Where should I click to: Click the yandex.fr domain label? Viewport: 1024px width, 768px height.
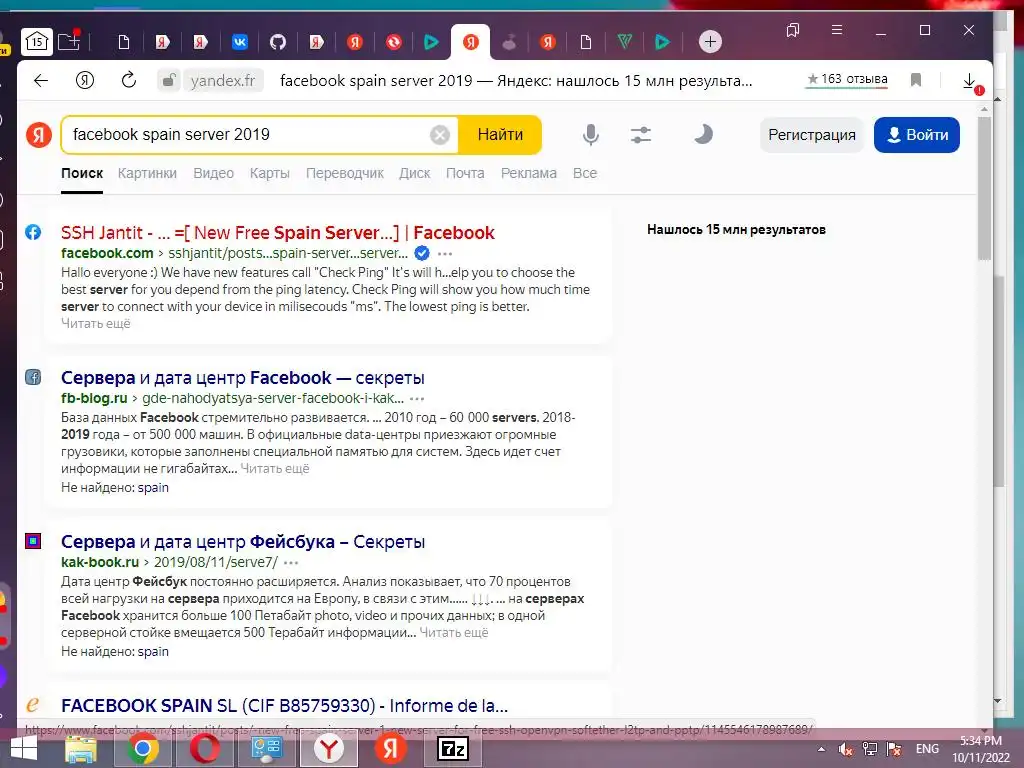[223, 80]
